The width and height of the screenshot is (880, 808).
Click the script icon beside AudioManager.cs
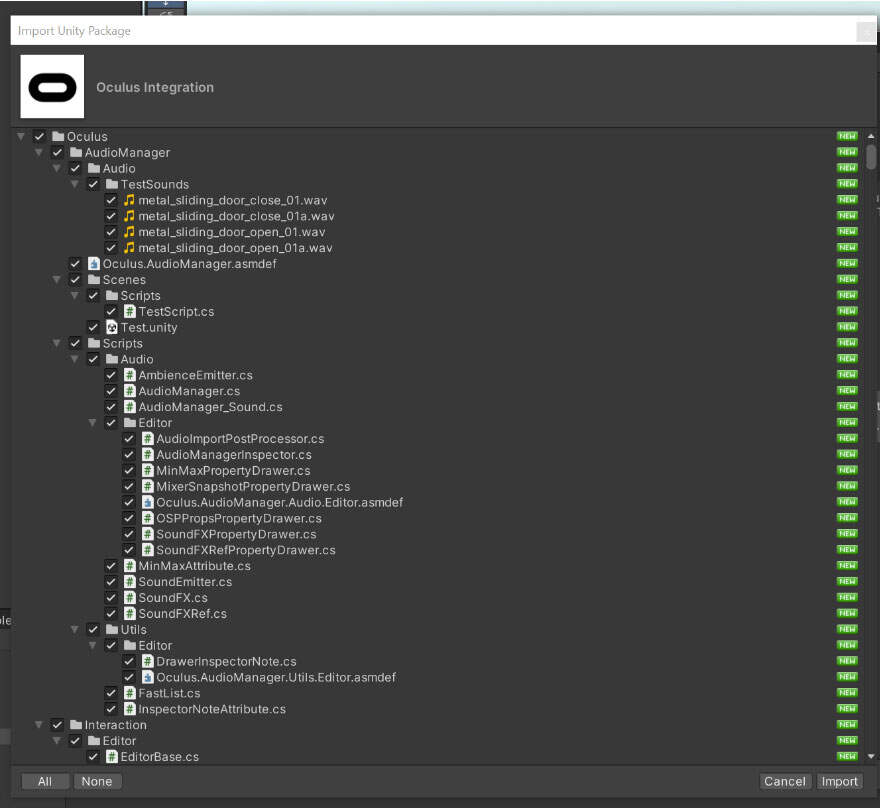click(129, 391)
